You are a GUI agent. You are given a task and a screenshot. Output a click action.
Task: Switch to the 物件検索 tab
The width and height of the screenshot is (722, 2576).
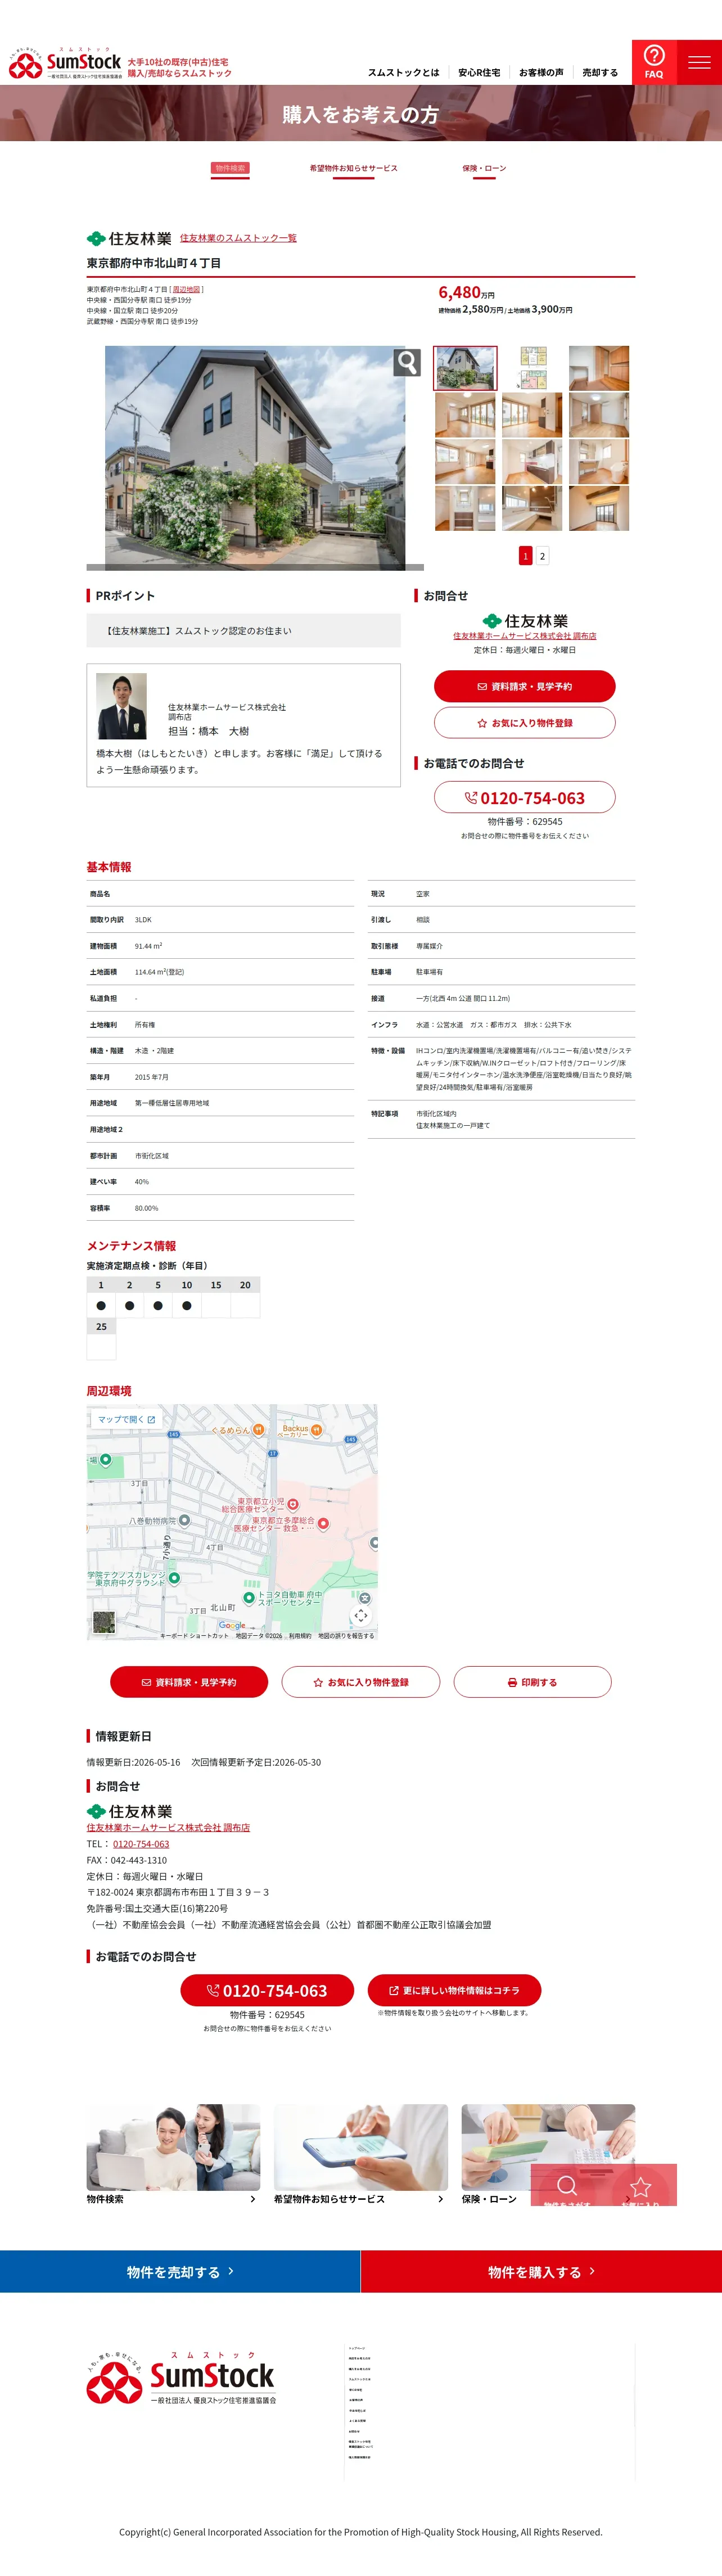point(230,168)
